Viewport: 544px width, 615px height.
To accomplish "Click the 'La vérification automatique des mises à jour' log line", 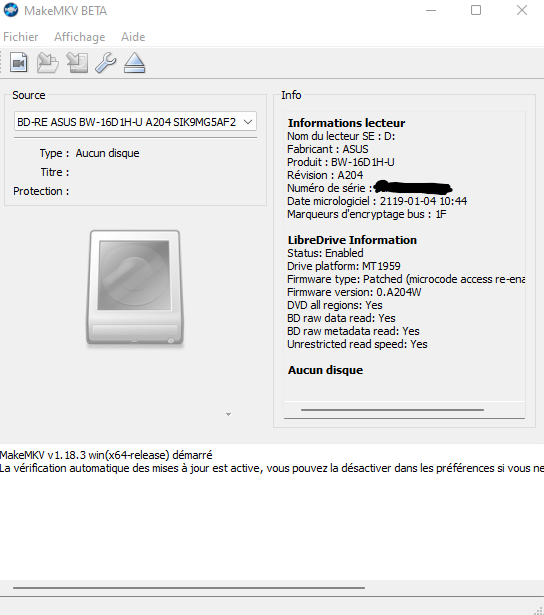I will (272, 468).
